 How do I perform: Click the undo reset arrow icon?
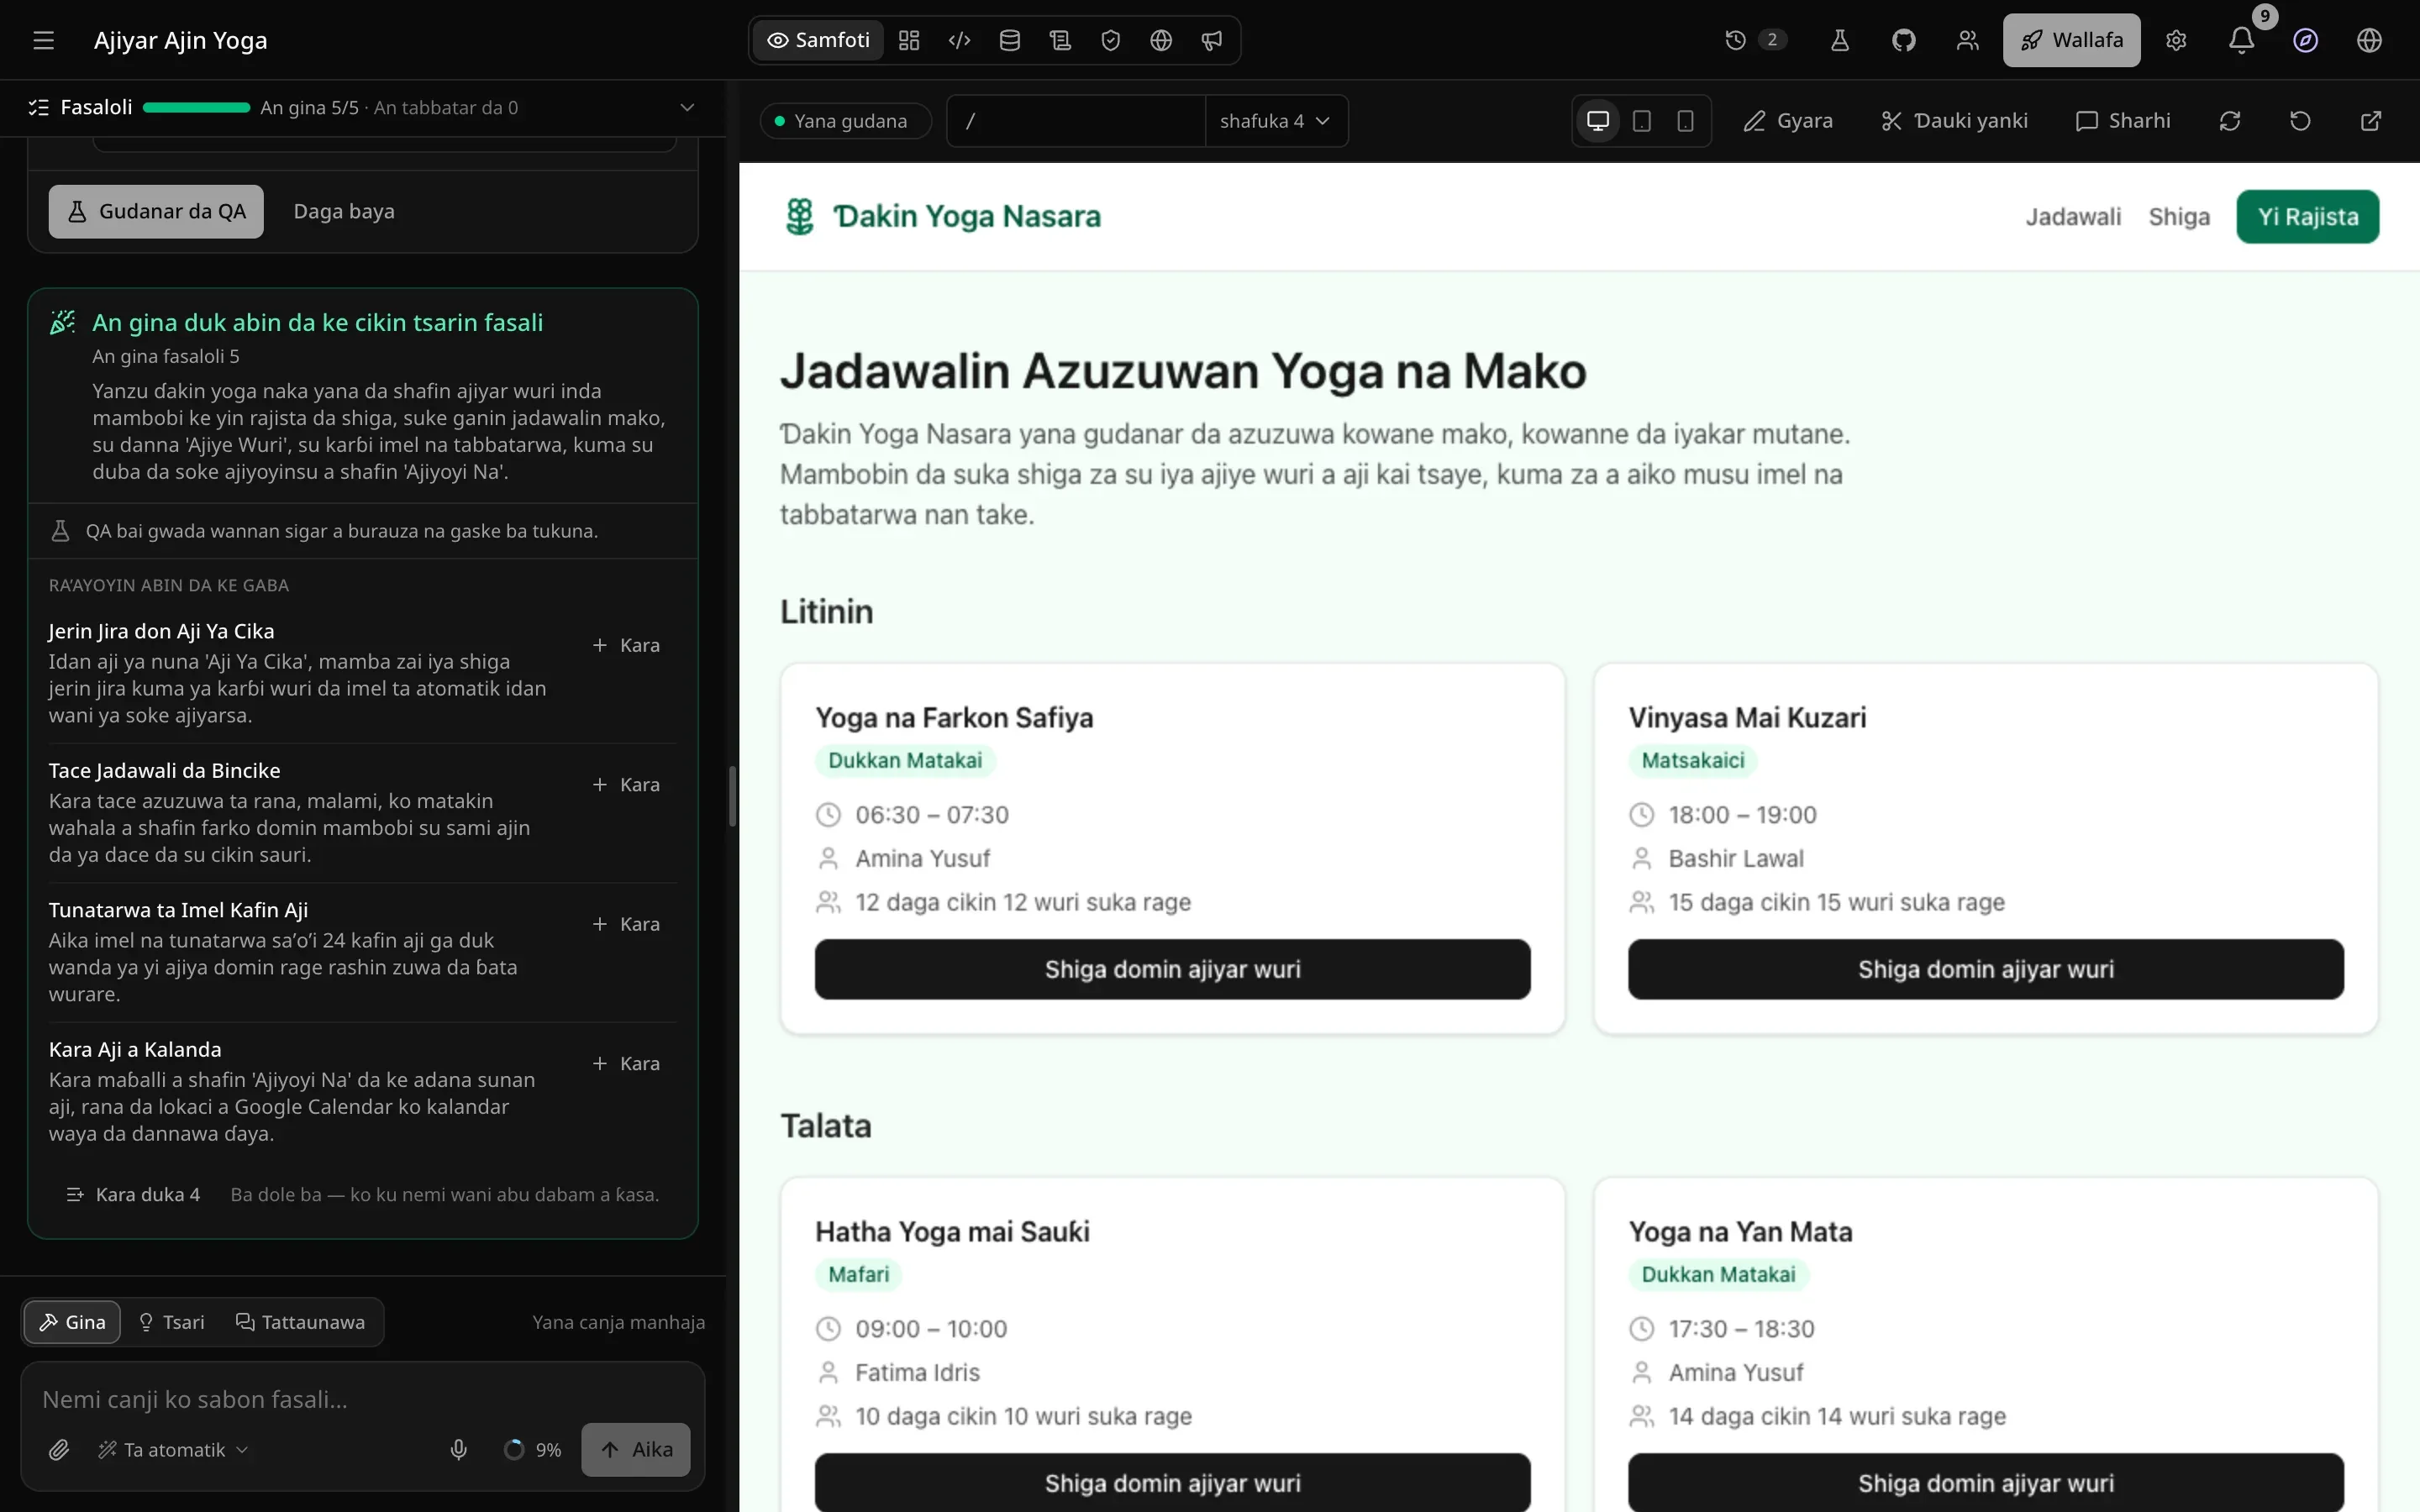2299,121
